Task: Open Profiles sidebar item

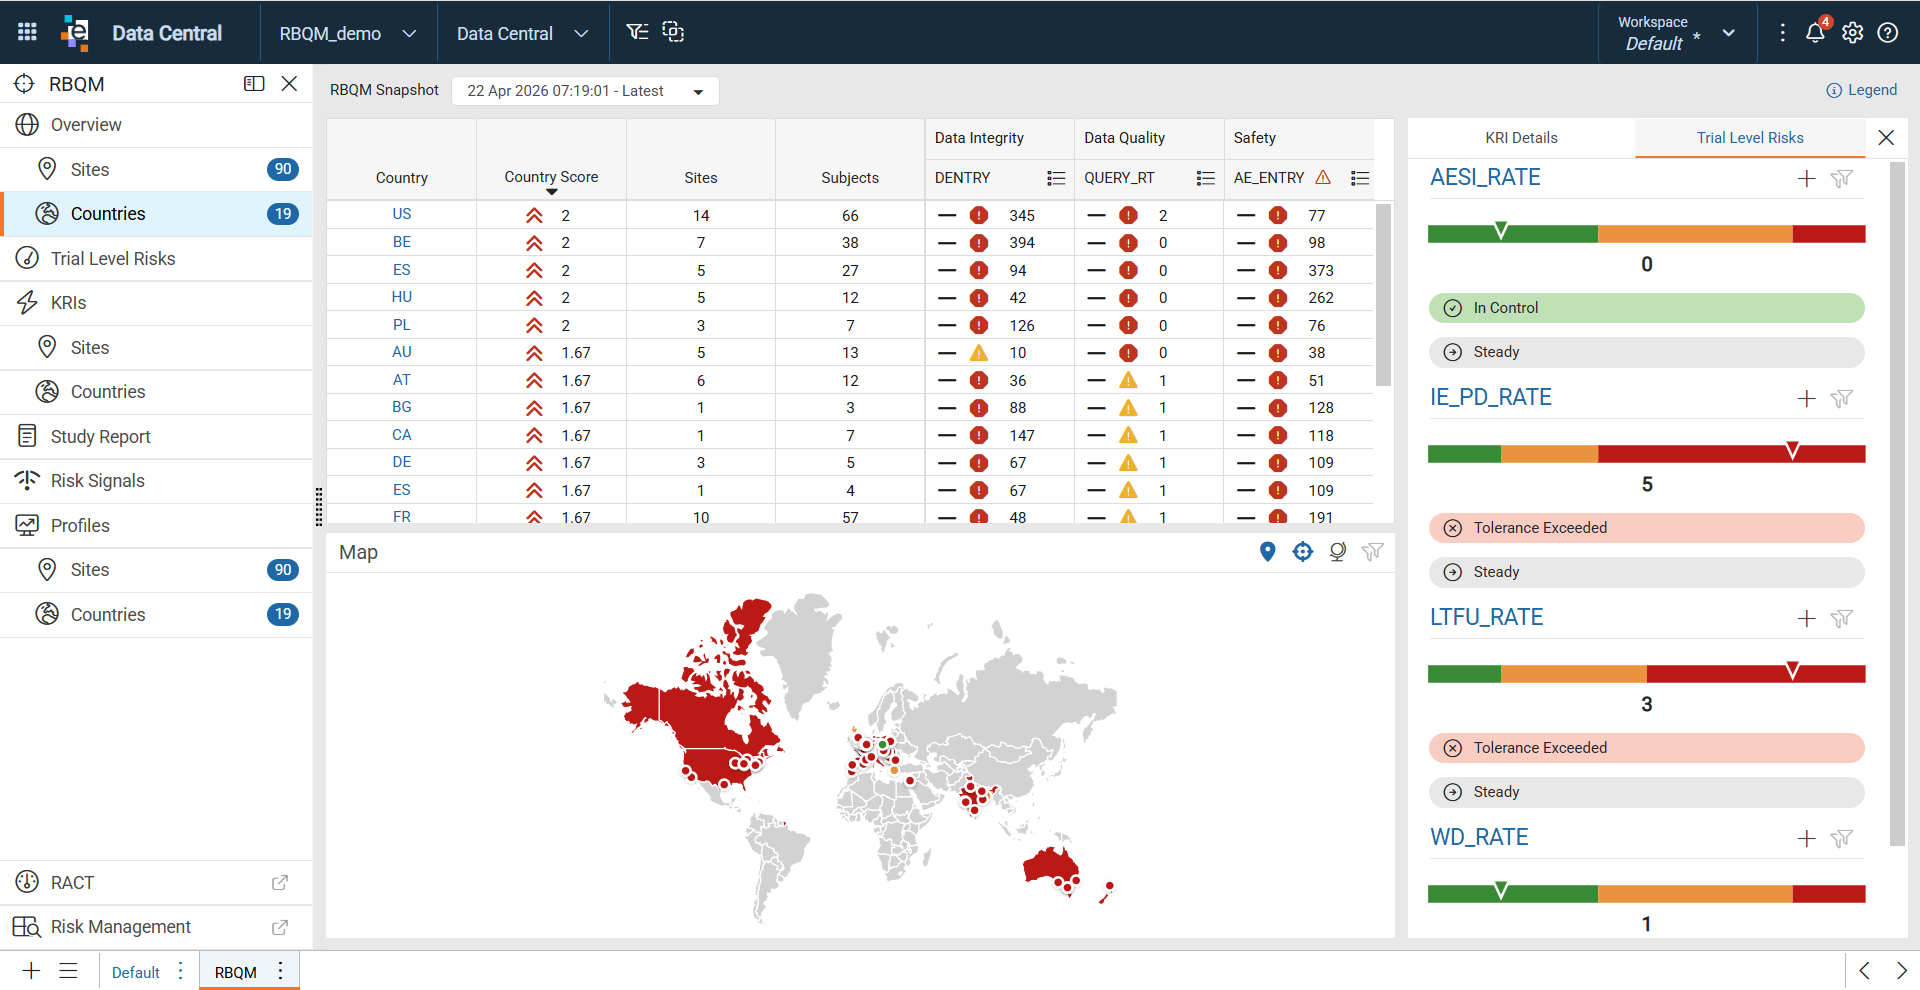Action: (x=156, y=526)
